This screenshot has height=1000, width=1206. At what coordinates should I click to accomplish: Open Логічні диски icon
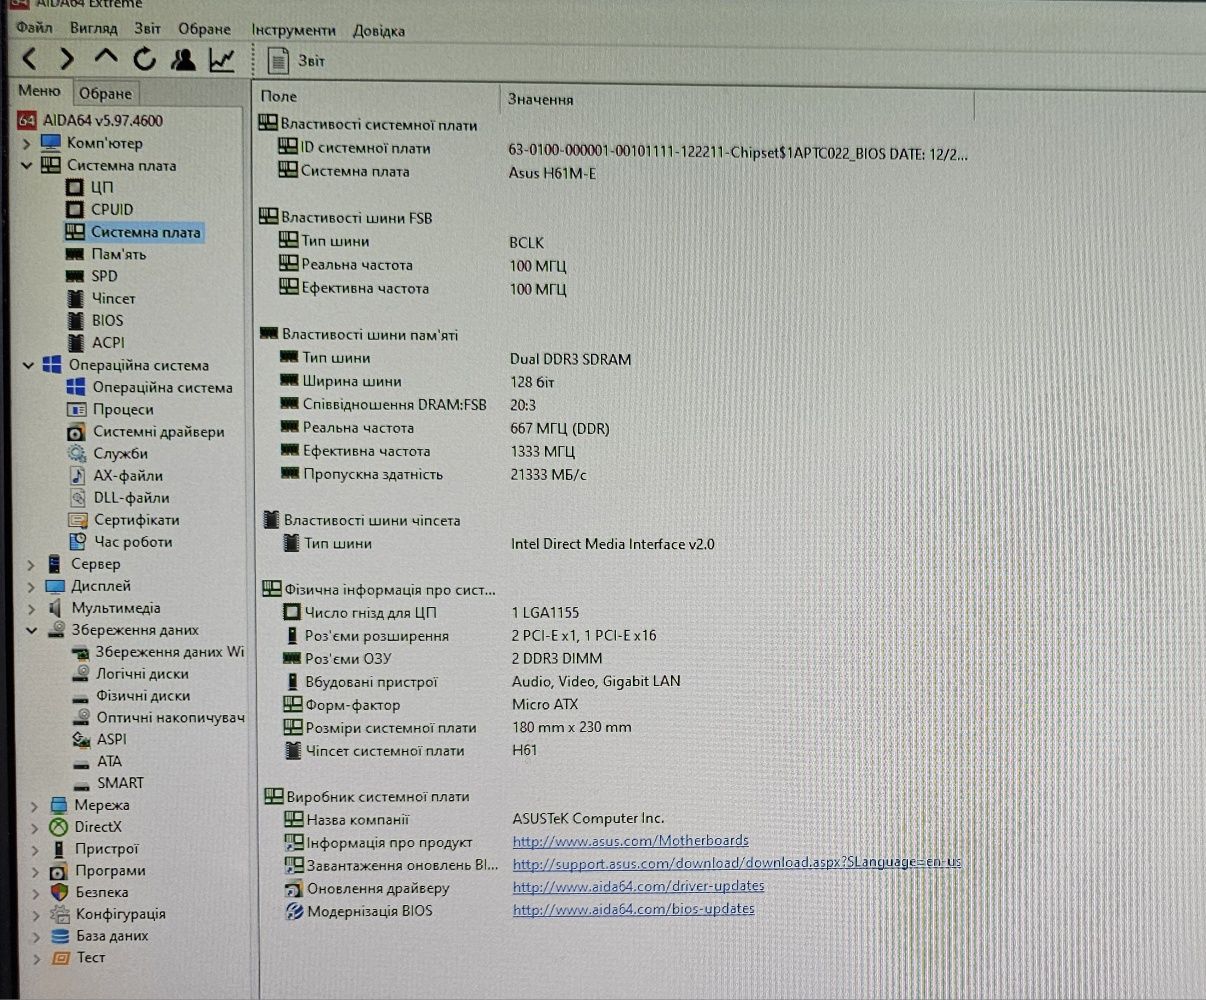click(81, 674)
